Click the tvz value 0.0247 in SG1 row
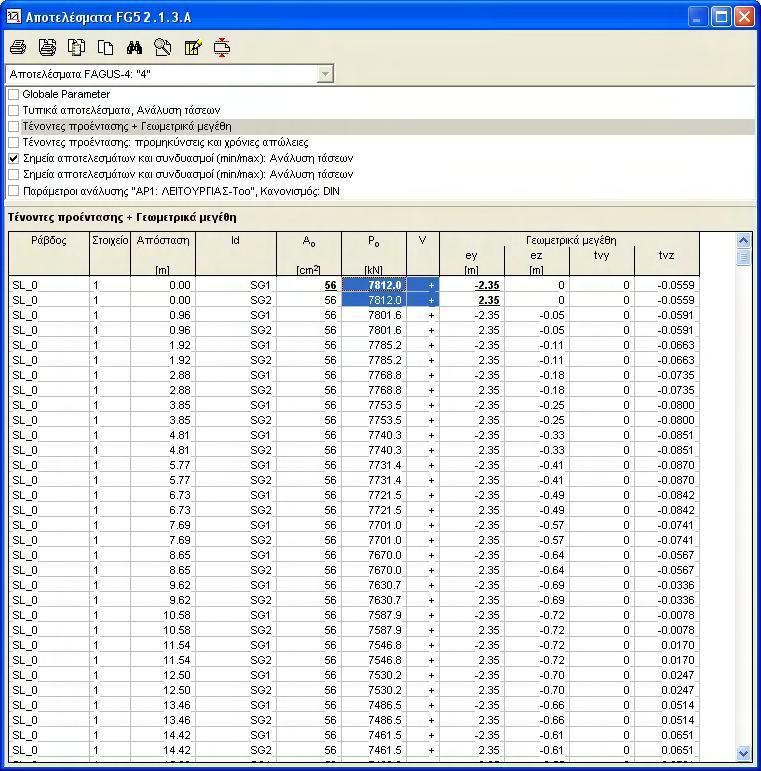The width and height of the screenshot is (761, 771). [677, 675]
